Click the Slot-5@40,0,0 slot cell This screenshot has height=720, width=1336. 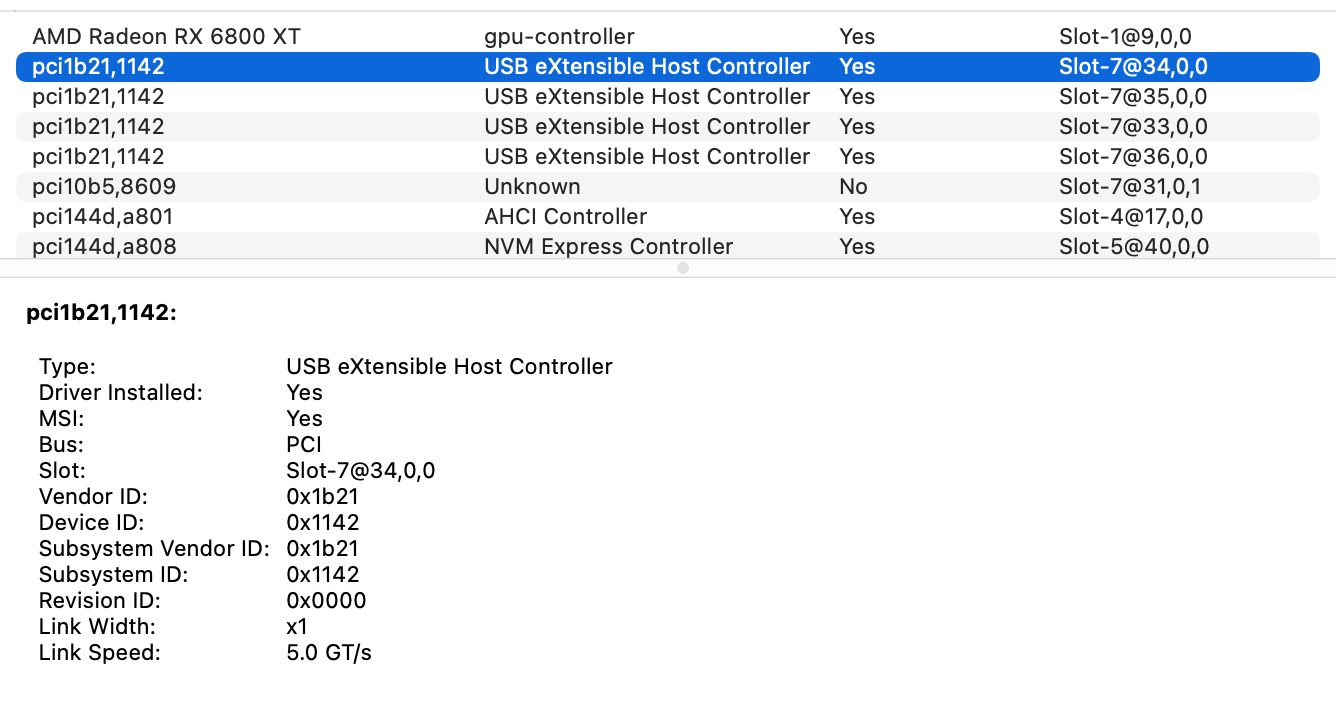point(1133,247)
